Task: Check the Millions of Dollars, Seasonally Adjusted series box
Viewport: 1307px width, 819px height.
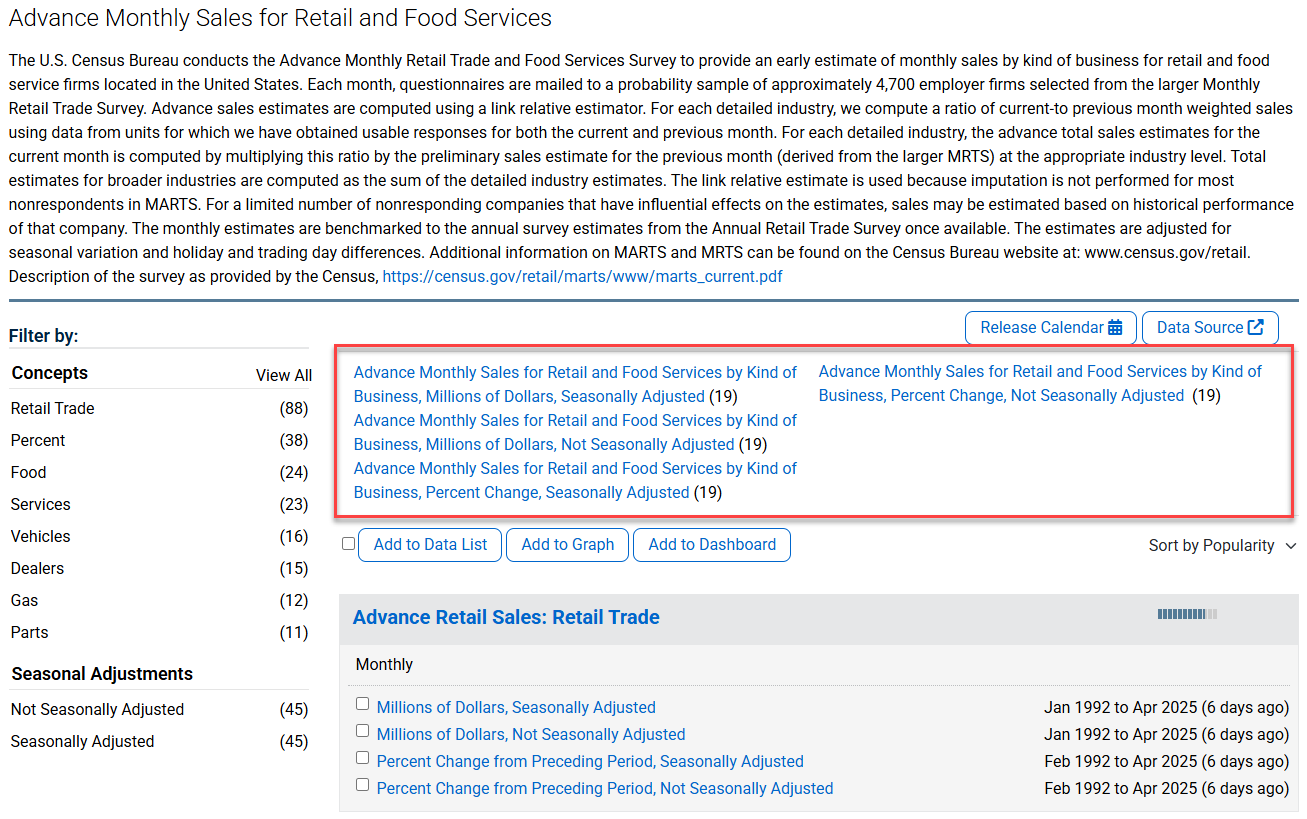Action: pos(362,704)
